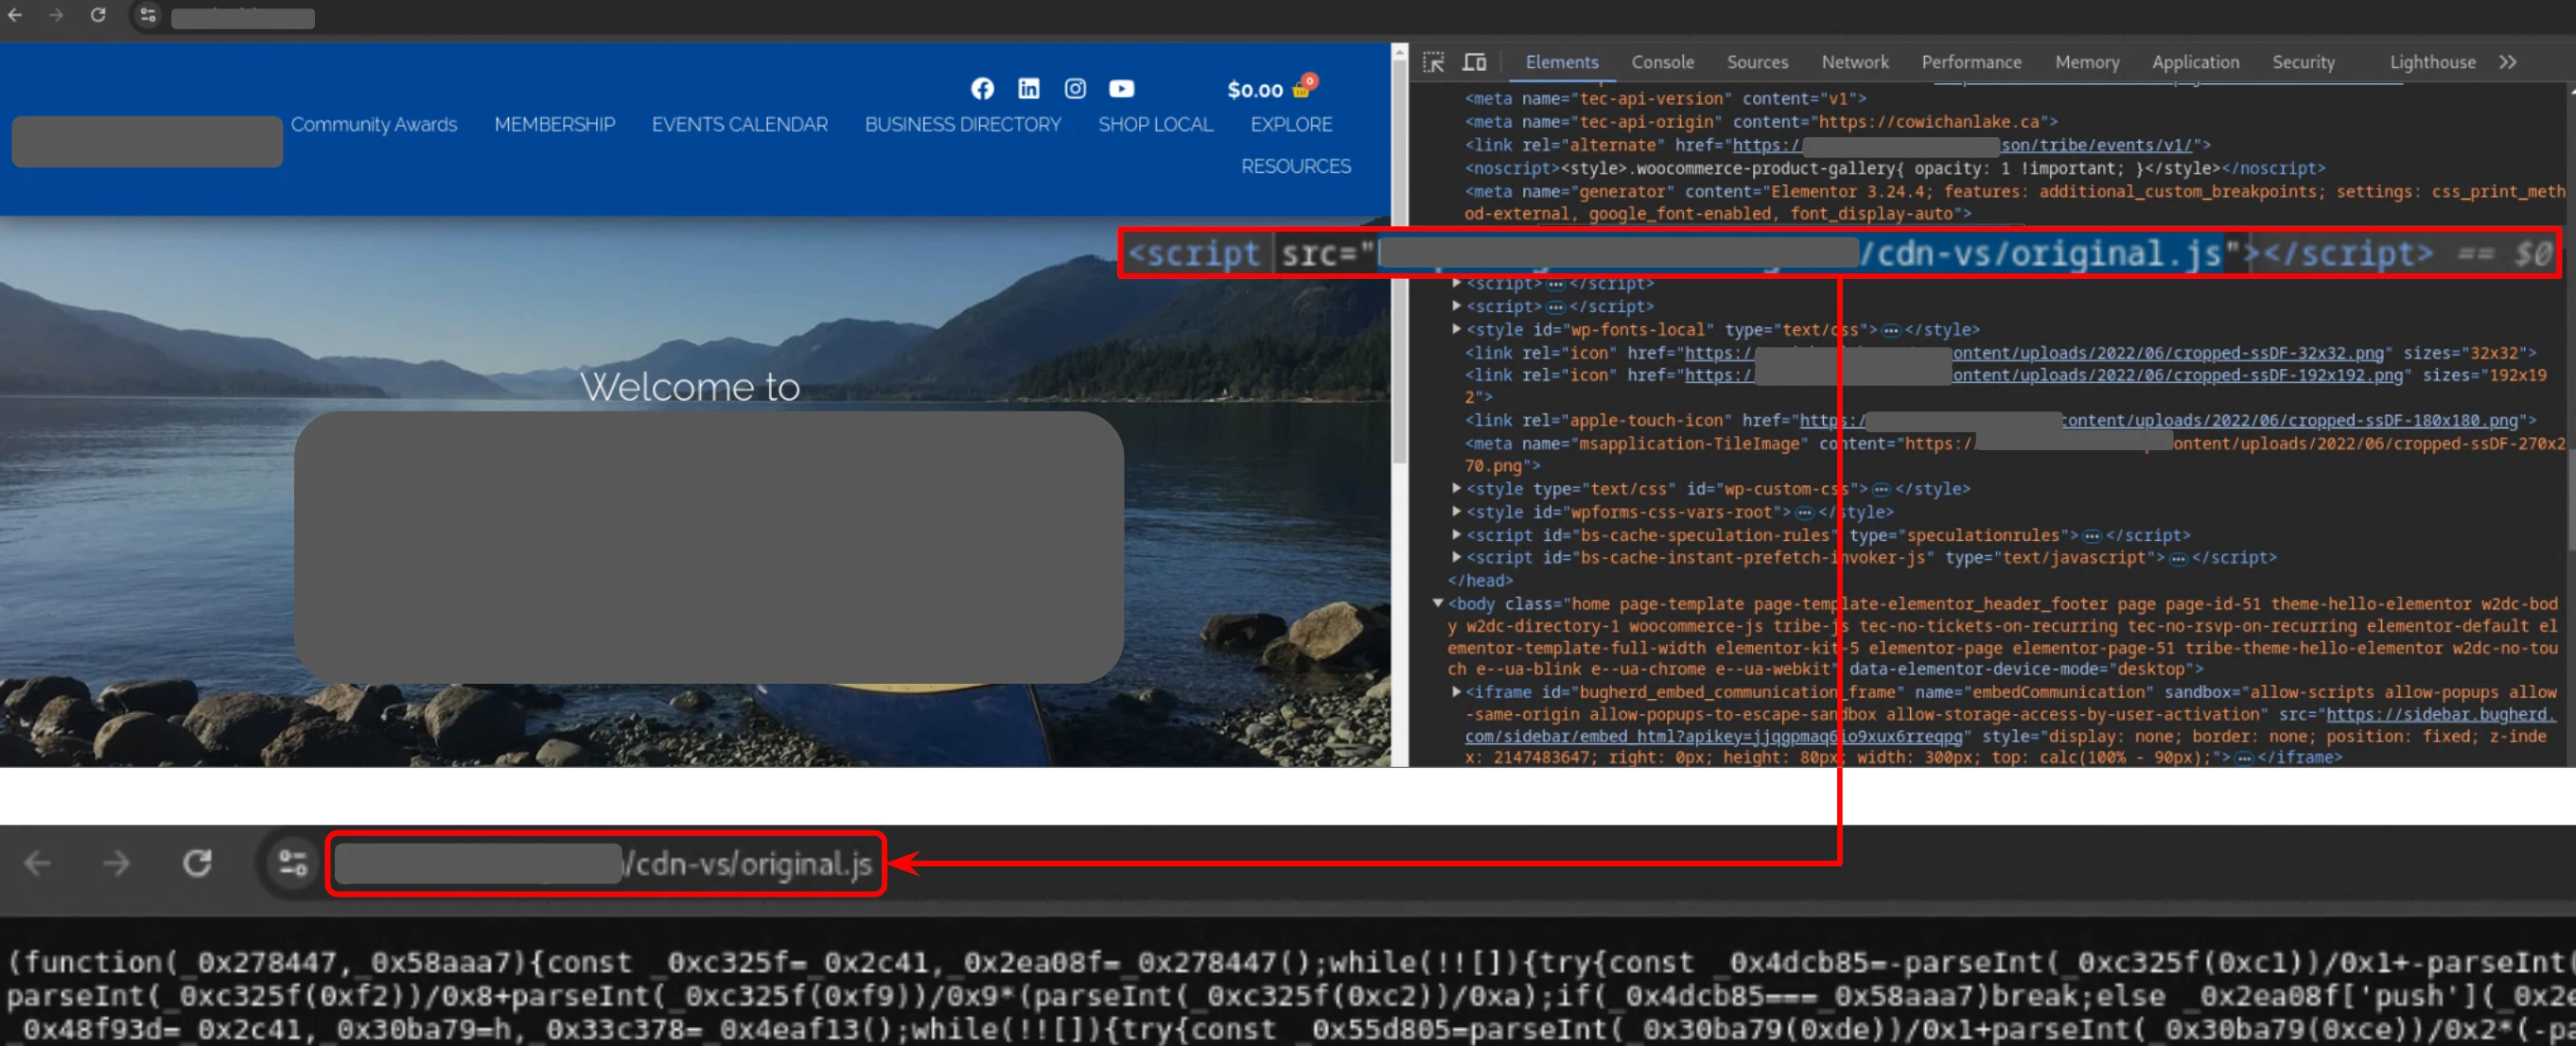The image size is (2576, 1046).
Task: Open the sidebar.bugherd.com iframe src link
Action: click(2440, 714)
